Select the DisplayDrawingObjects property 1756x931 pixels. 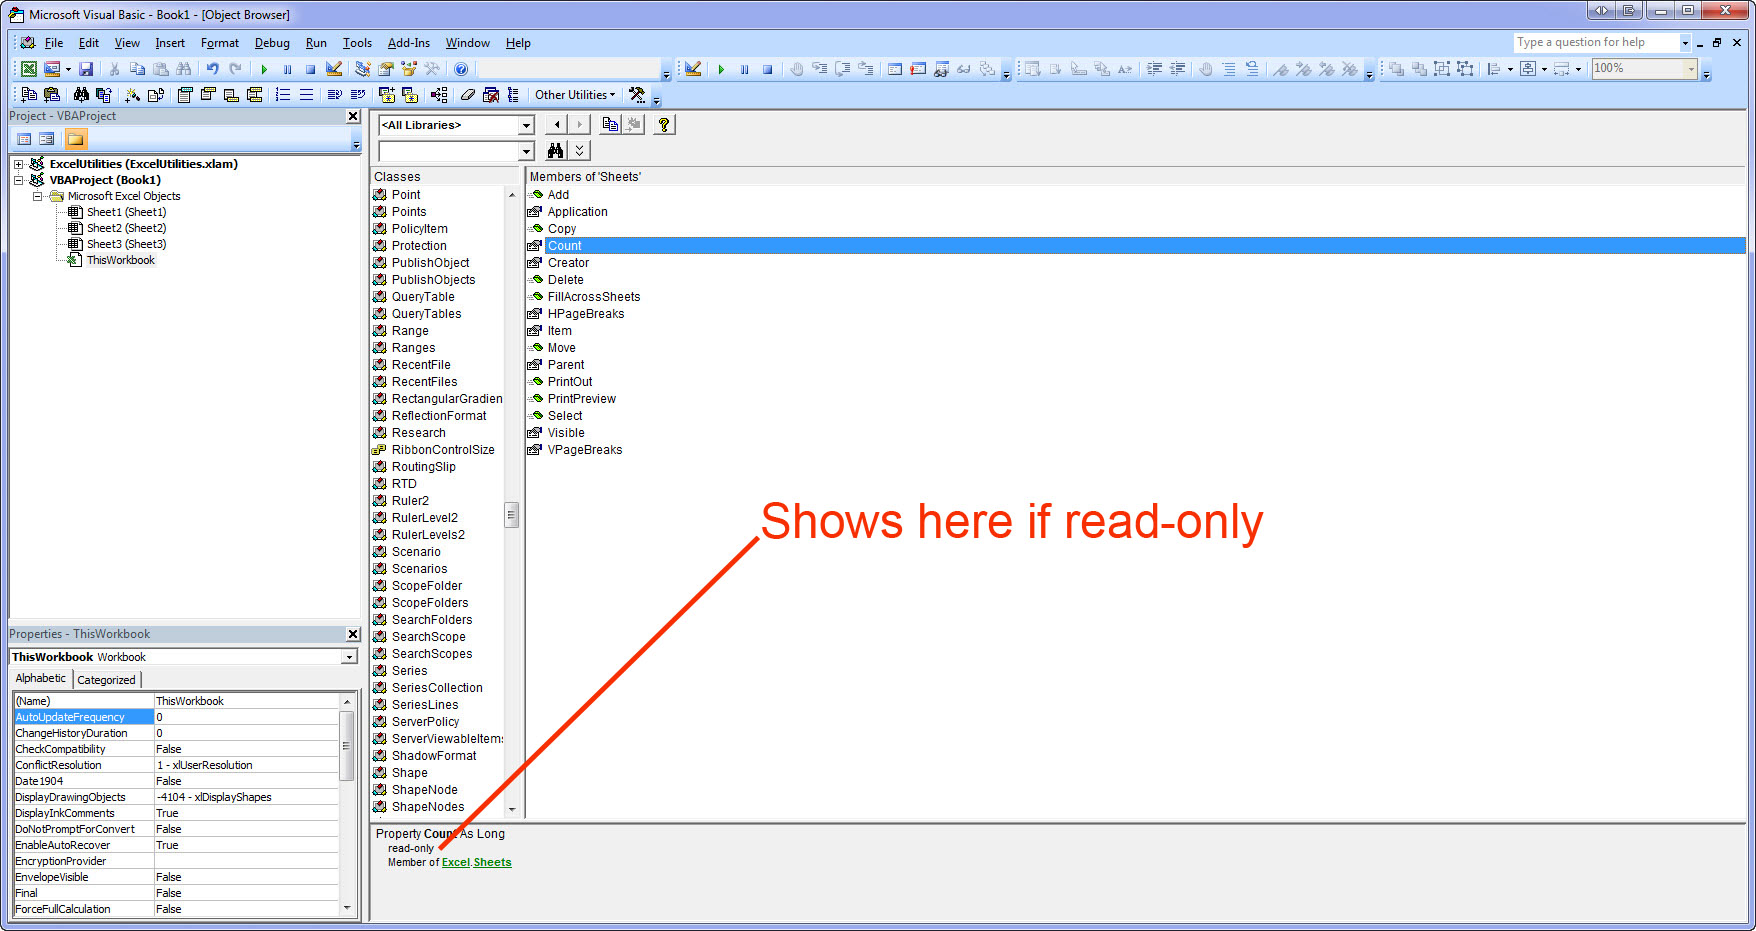click(x=71, y=797)
